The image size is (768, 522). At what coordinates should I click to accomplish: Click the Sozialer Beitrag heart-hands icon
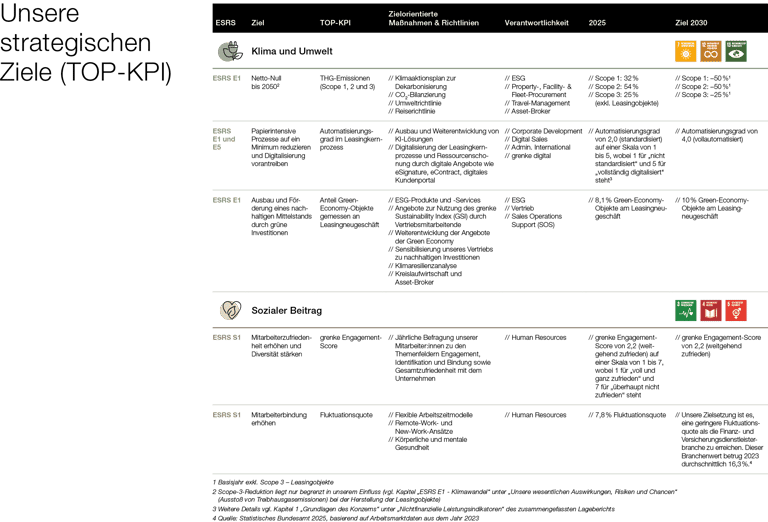(229, 310)
